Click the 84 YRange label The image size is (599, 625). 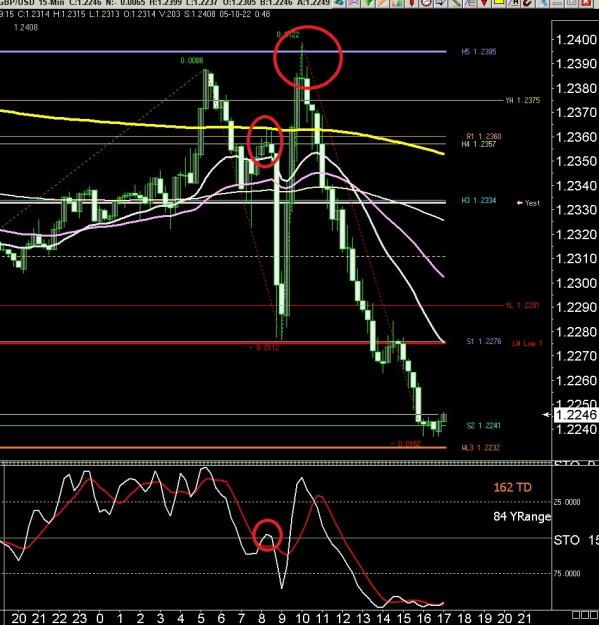[522, 517]
